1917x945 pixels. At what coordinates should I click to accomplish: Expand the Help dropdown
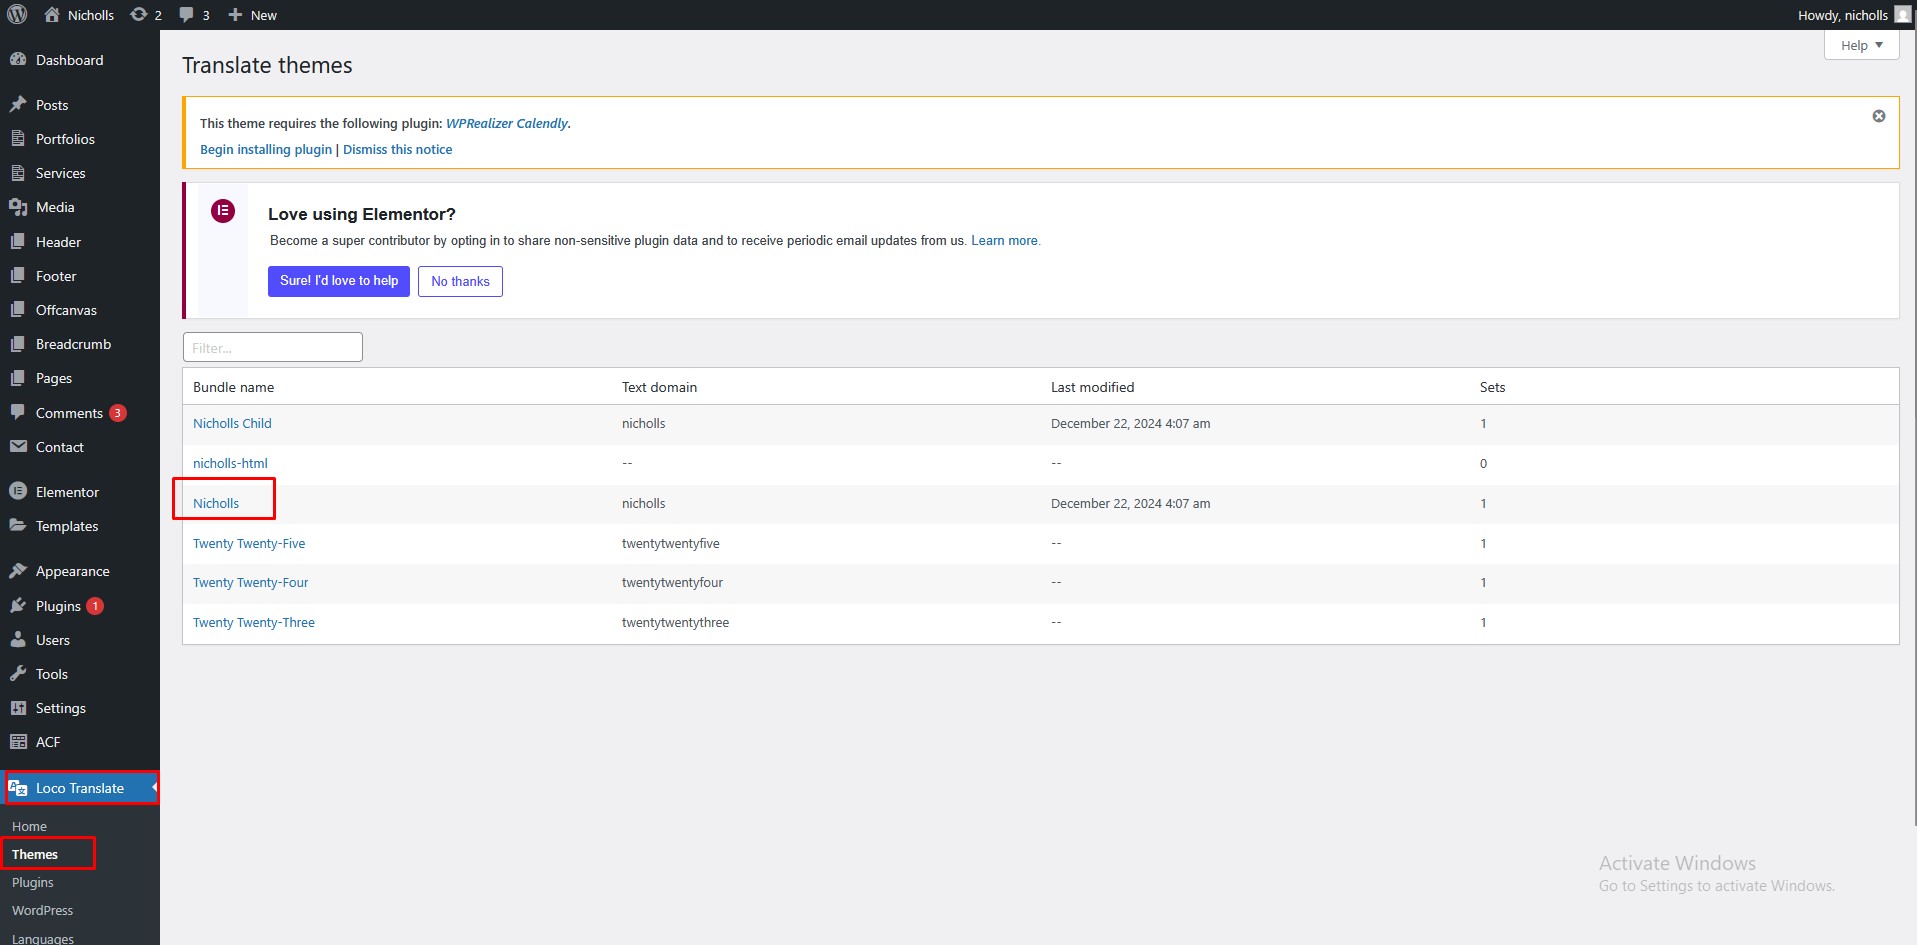click(1861, 45)
